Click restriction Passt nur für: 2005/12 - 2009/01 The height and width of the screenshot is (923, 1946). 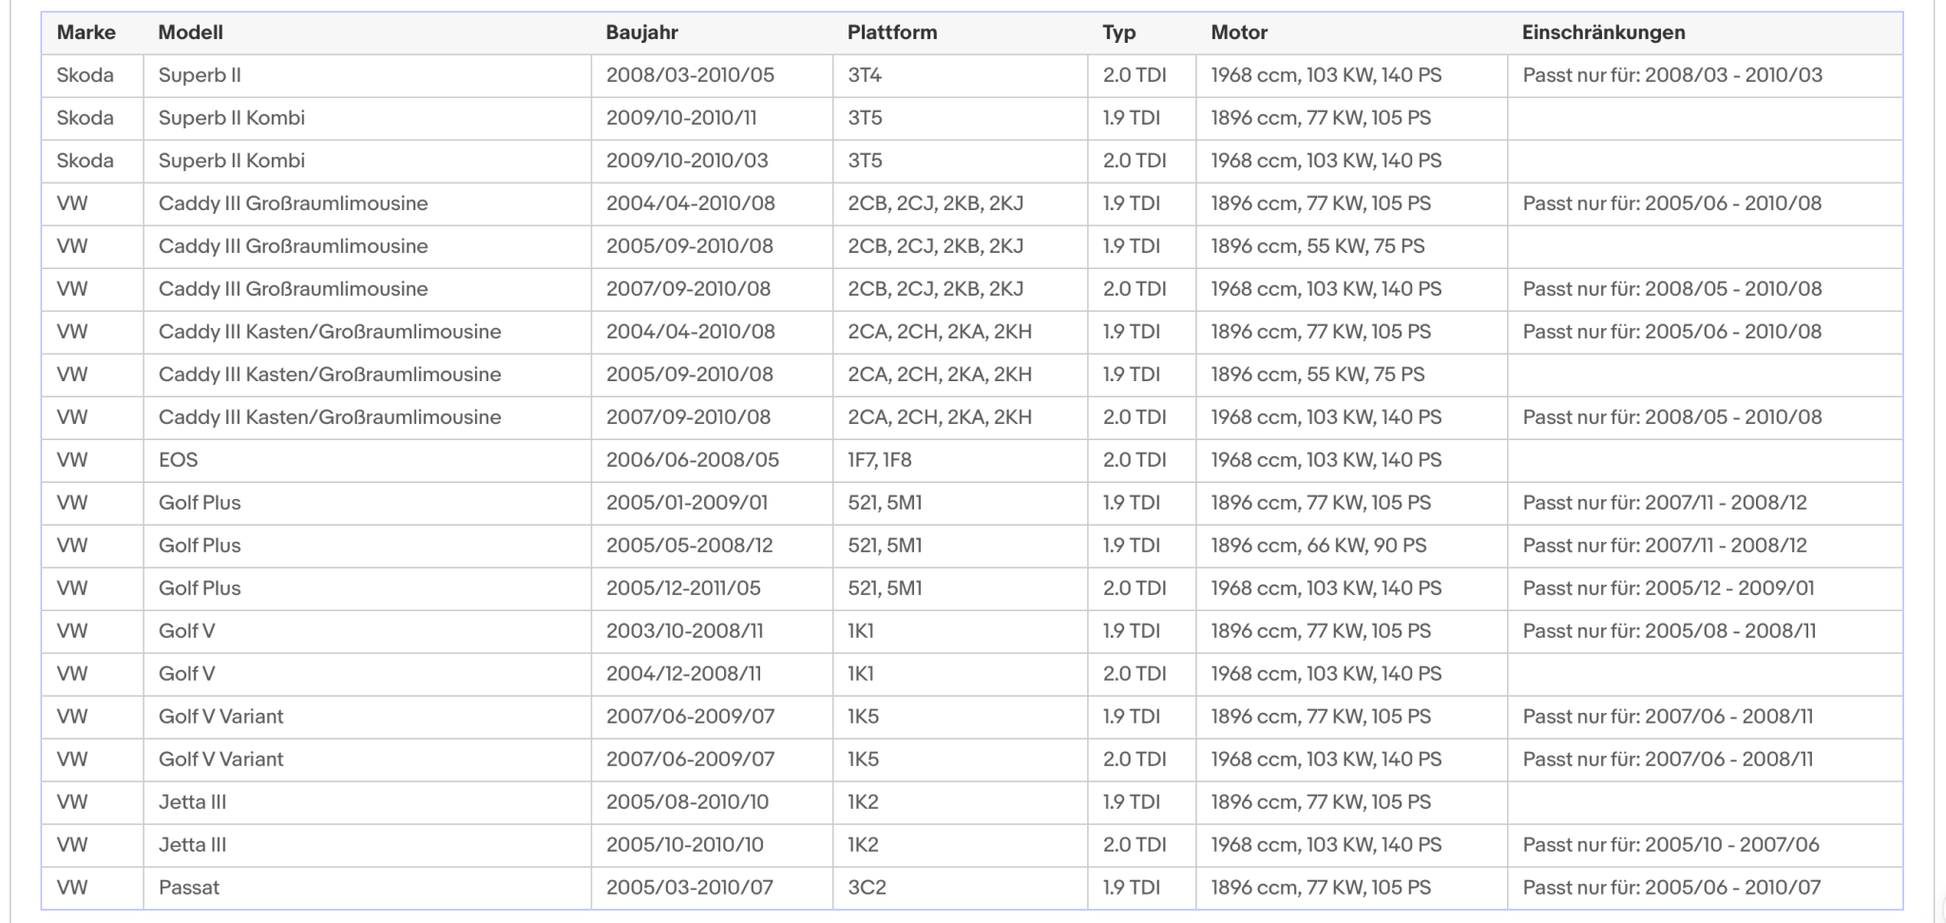pos(1668,589)
